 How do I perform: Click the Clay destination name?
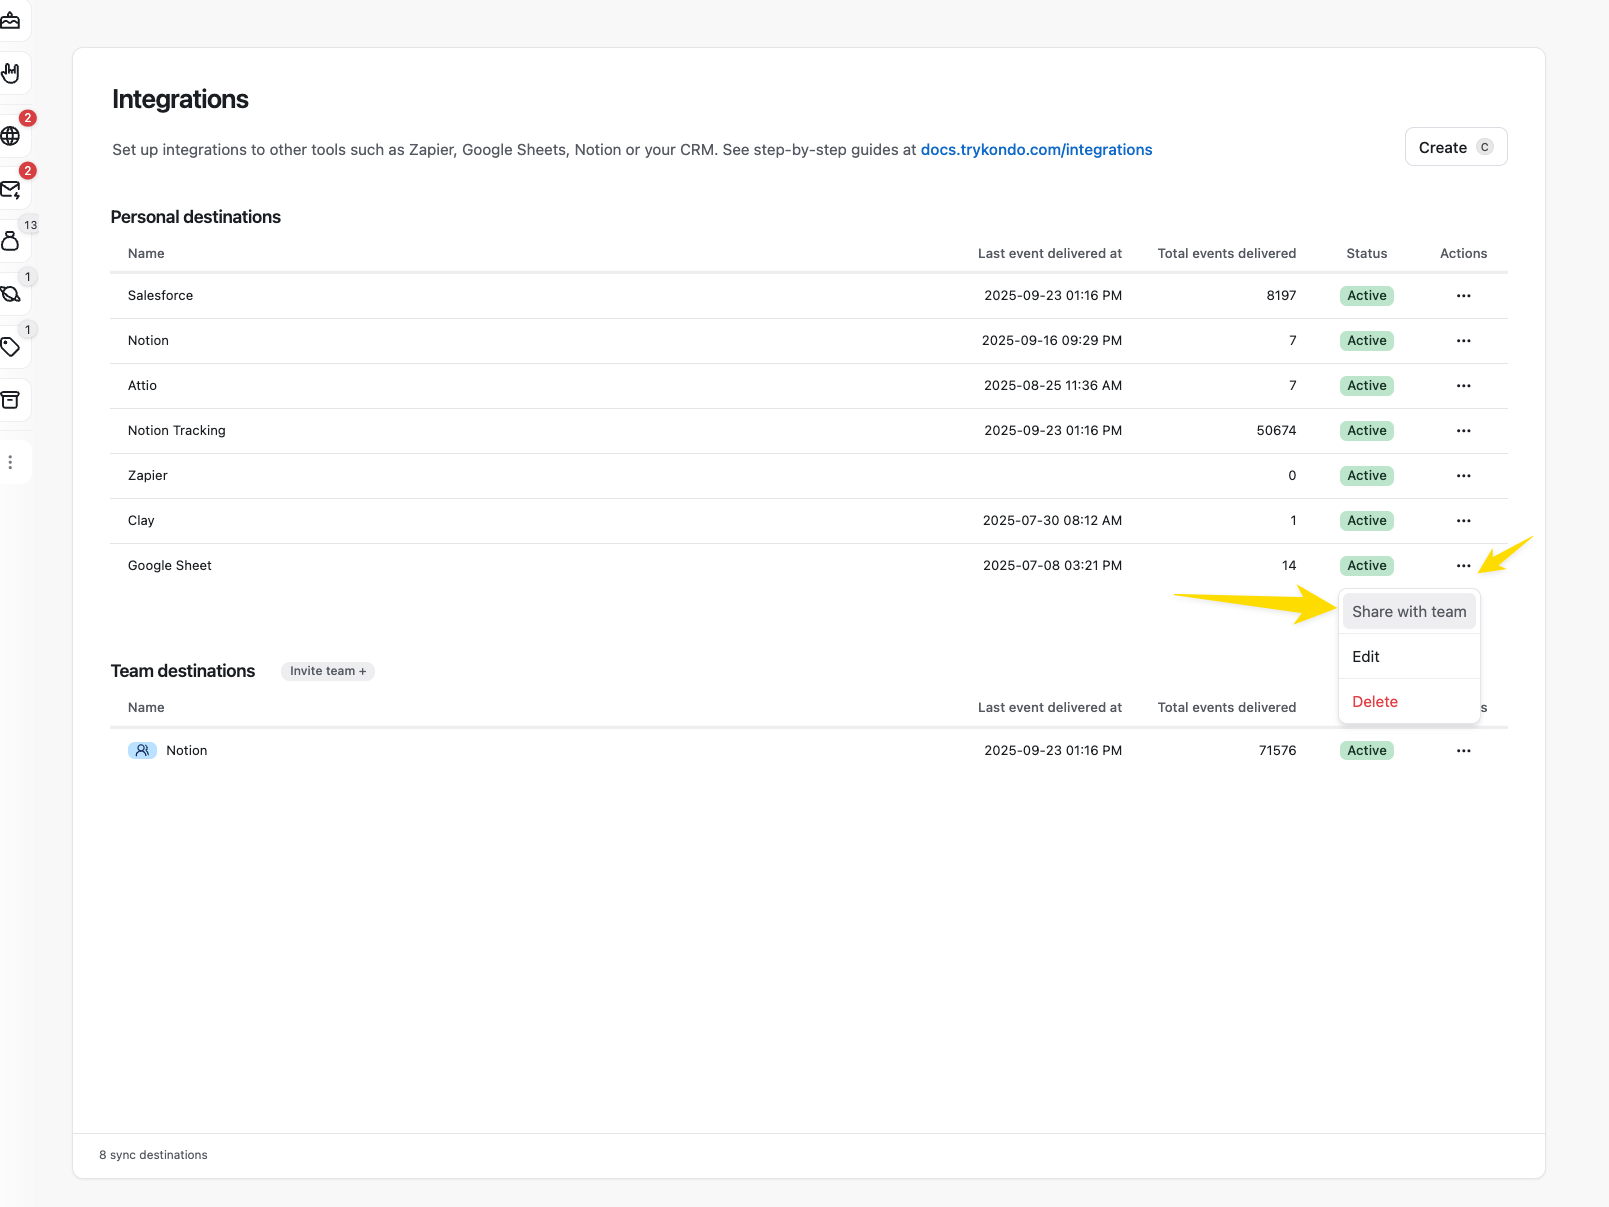[x=141, y=521]
